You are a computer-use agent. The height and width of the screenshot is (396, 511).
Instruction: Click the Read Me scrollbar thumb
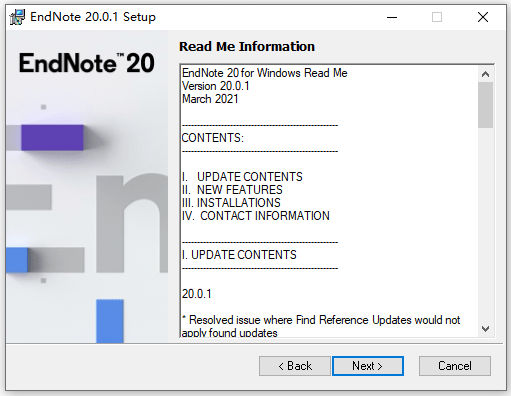click(485, 105)
